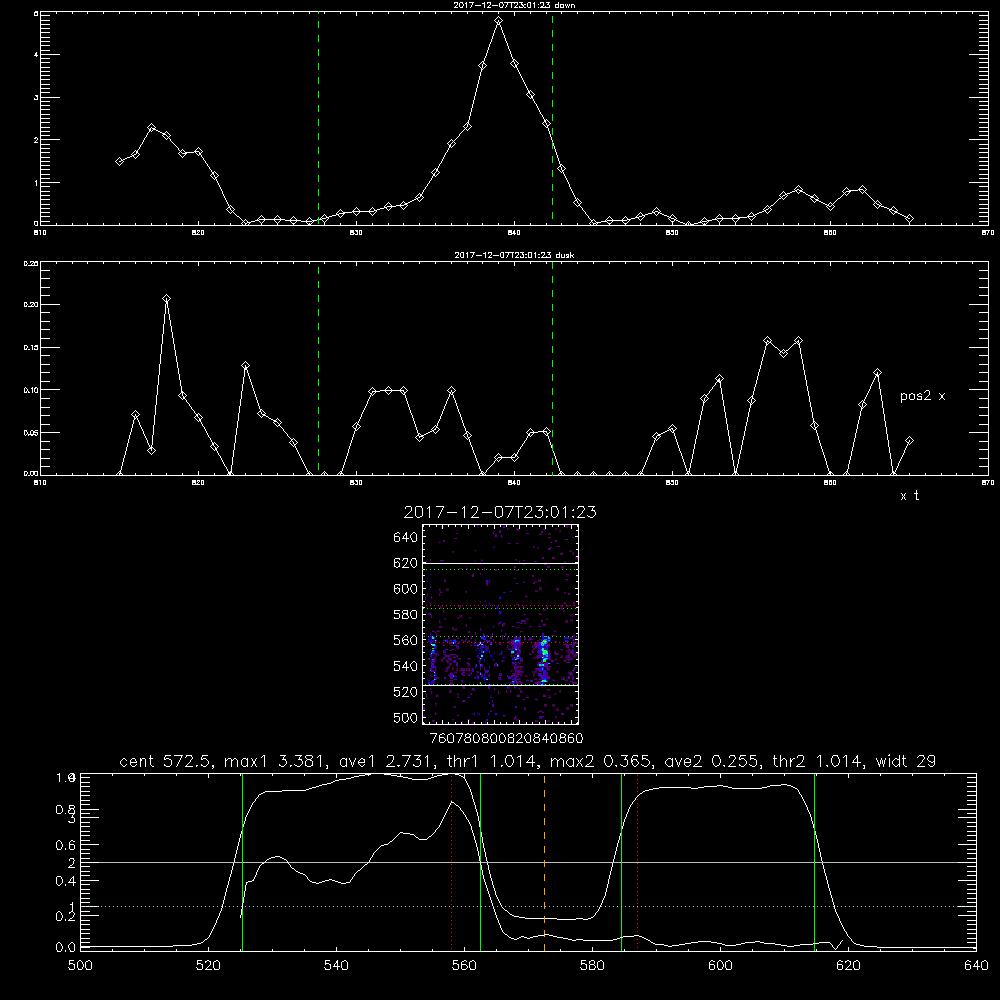Click the '540' y-axis label of spectrogram
Screen dimensions: 1000x1000
point(406,666)
